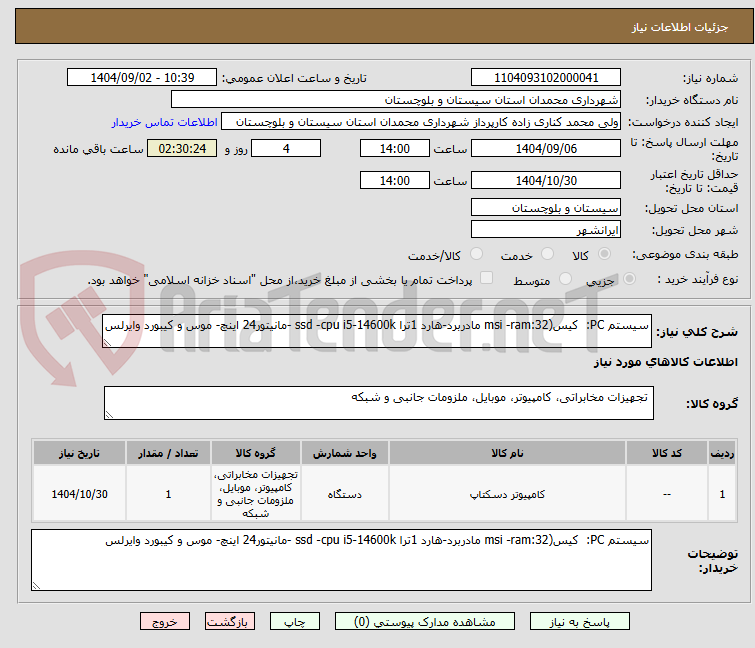Click the buyer notes 'توضیحات خریدار' textarea
Image resolution: width=755 pixels, height=648 pixels.
[x=341, y=560]
